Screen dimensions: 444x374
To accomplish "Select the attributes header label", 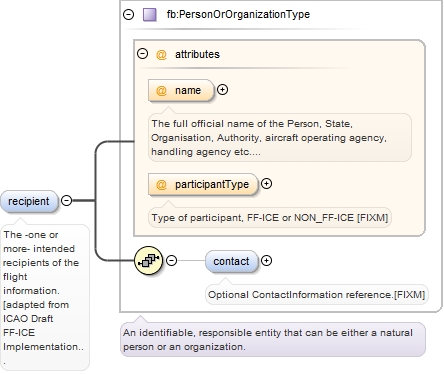I will point(197,54).
